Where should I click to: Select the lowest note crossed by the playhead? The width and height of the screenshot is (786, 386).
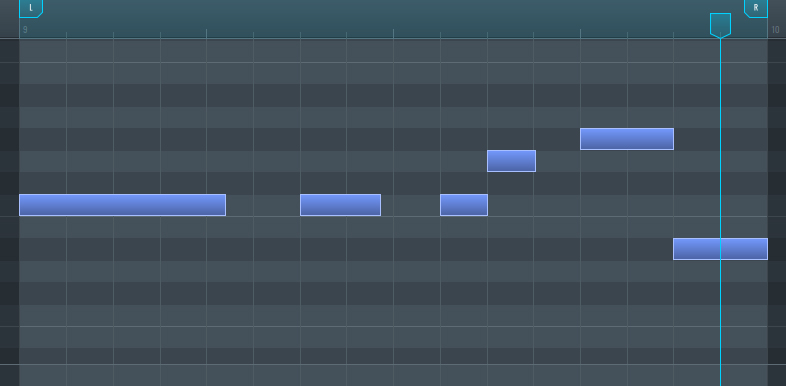(720, 249)
